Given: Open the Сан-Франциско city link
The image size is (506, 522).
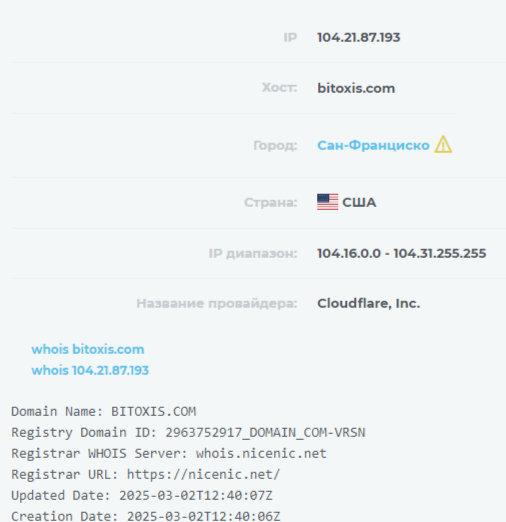Looking at the screenshot, I should (x=373, y=145).
